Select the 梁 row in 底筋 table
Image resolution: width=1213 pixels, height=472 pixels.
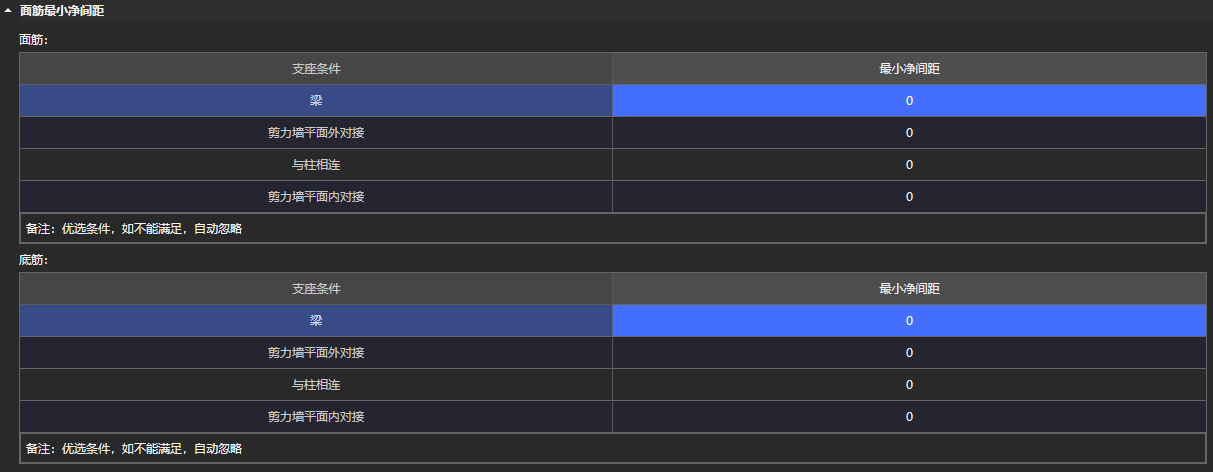tap(316, 321)
